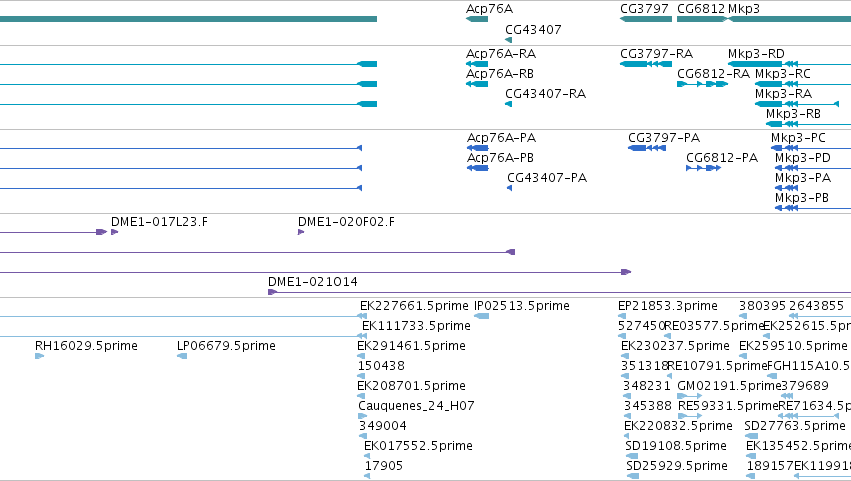The height and width of the screenshot is (481, 851).
Task: Select EST IP02513.5prime
Action: point(522,306)
